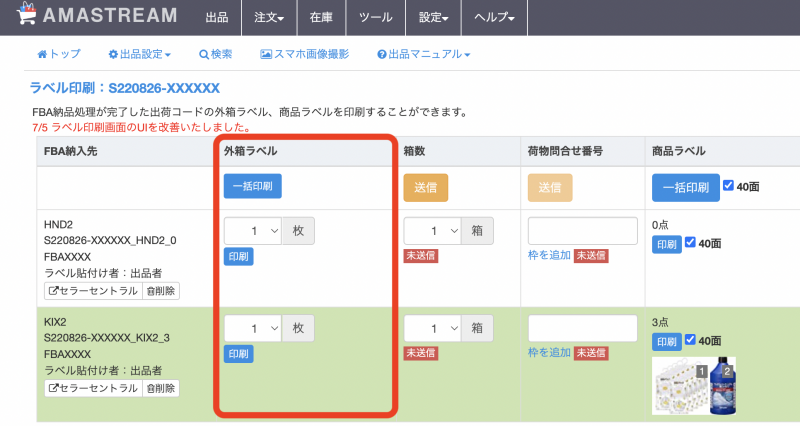Image resolution: width=800 pixels, height=426 pixels.
Task: Click 未送信 badge under KIX2 箱数
Action: 421,353
